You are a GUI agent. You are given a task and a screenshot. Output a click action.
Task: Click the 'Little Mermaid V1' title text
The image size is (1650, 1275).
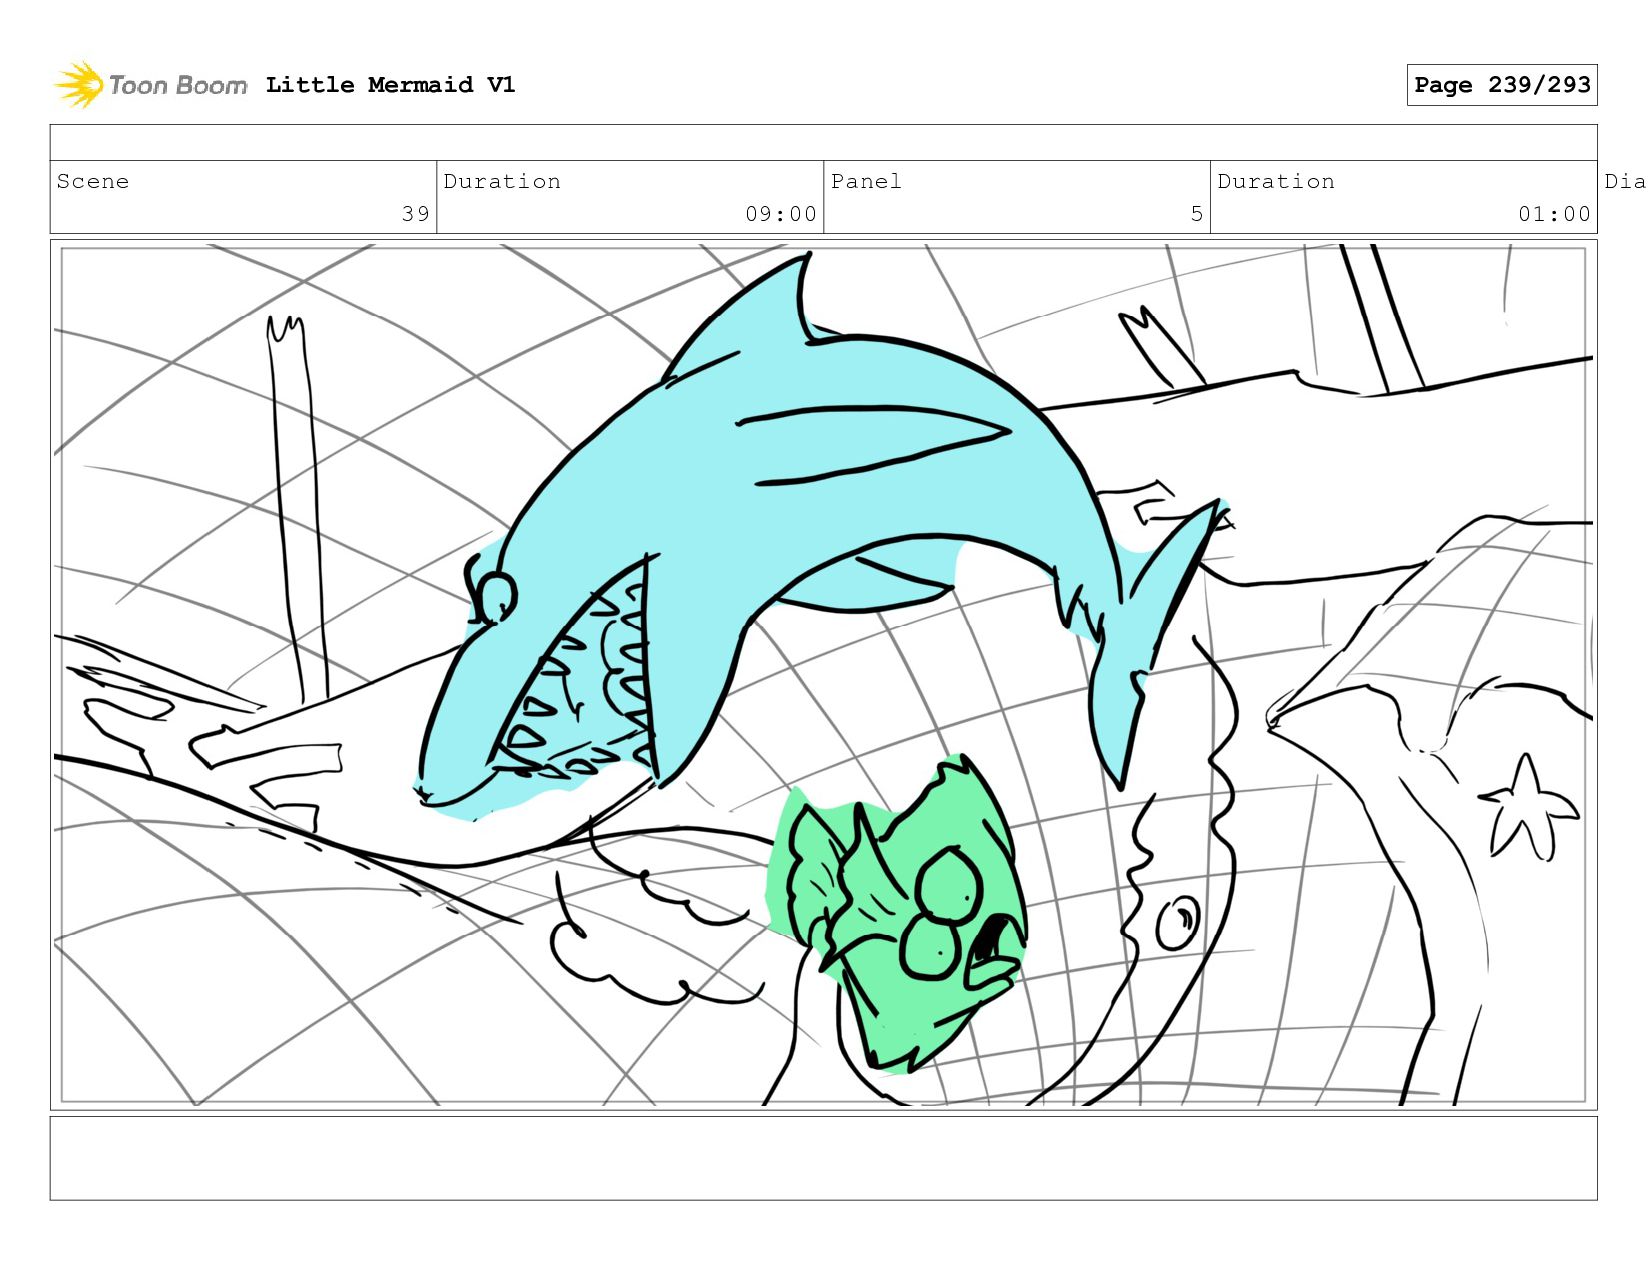tap(391, 85)
